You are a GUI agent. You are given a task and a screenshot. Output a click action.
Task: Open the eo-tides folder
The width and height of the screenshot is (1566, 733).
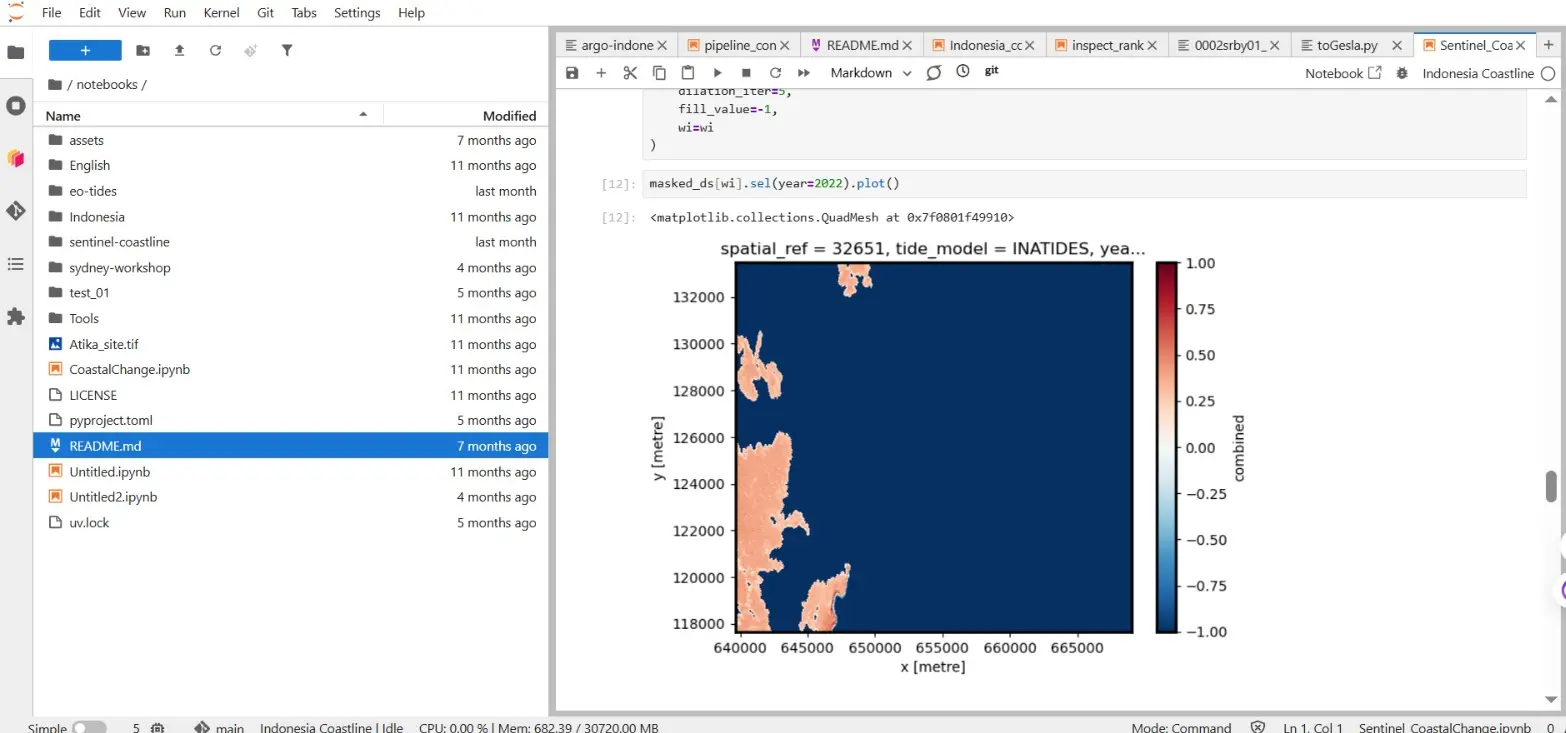click(x=291, y=191)
